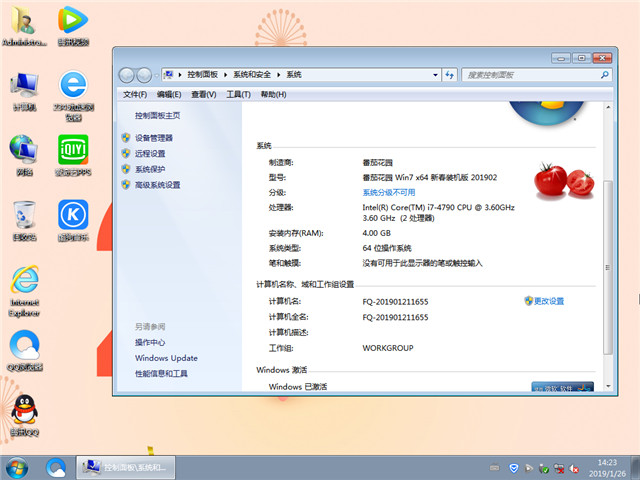Click the scroll up arrow
The image size is (640, 480).
[x=608, y=107]
